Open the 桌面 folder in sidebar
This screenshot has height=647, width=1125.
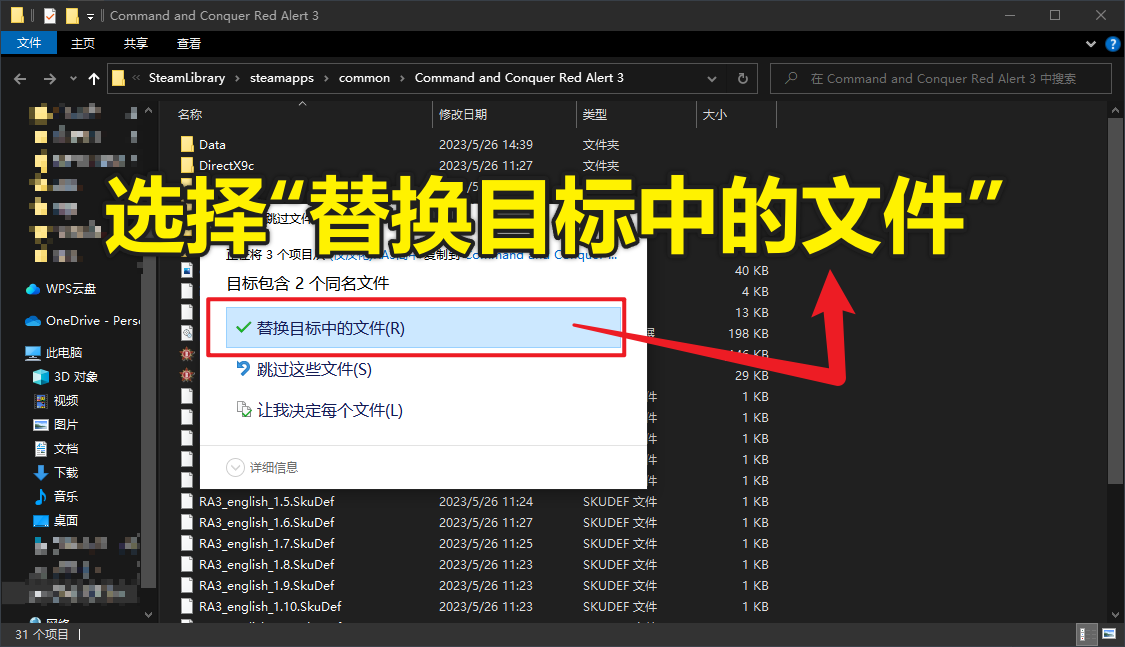(56, 521)
